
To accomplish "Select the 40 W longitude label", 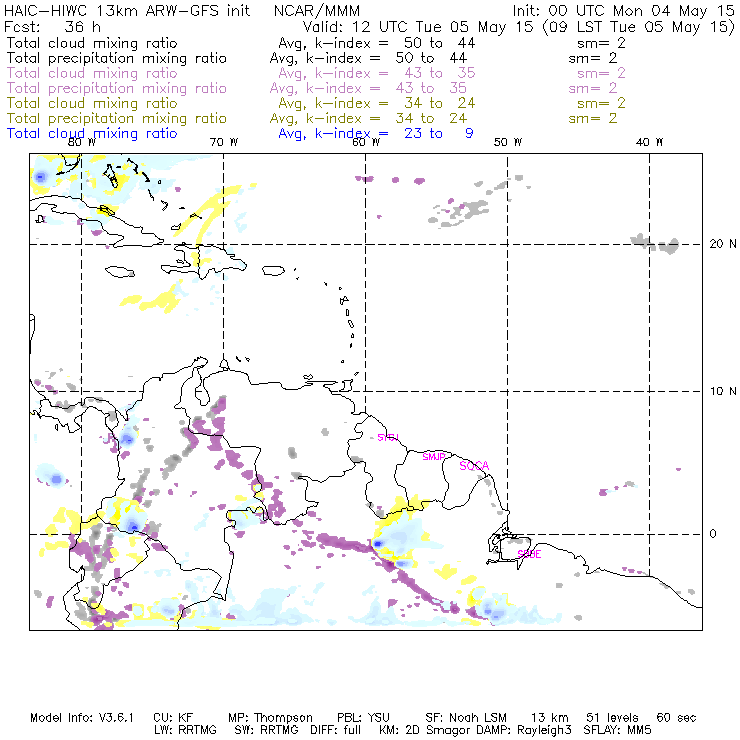I will pos(650,142).
